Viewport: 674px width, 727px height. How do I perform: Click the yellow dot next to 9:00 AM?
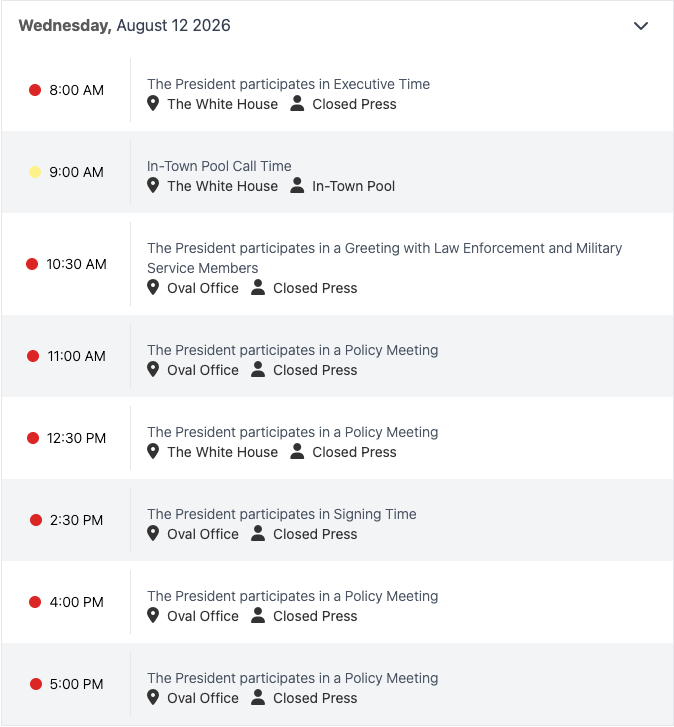tap(35, 172)
